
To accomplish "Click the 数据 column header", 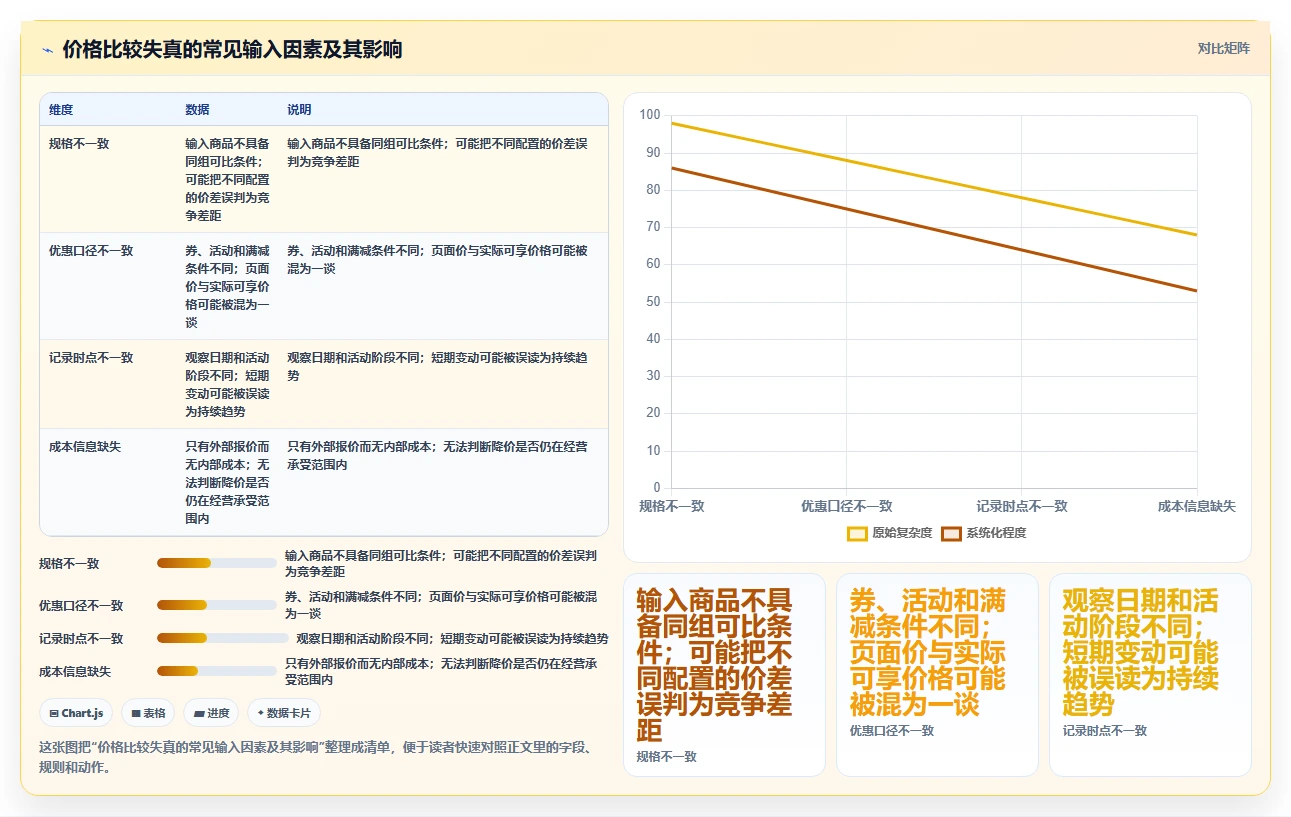I will pyautogui.click(x=197, y=110).
